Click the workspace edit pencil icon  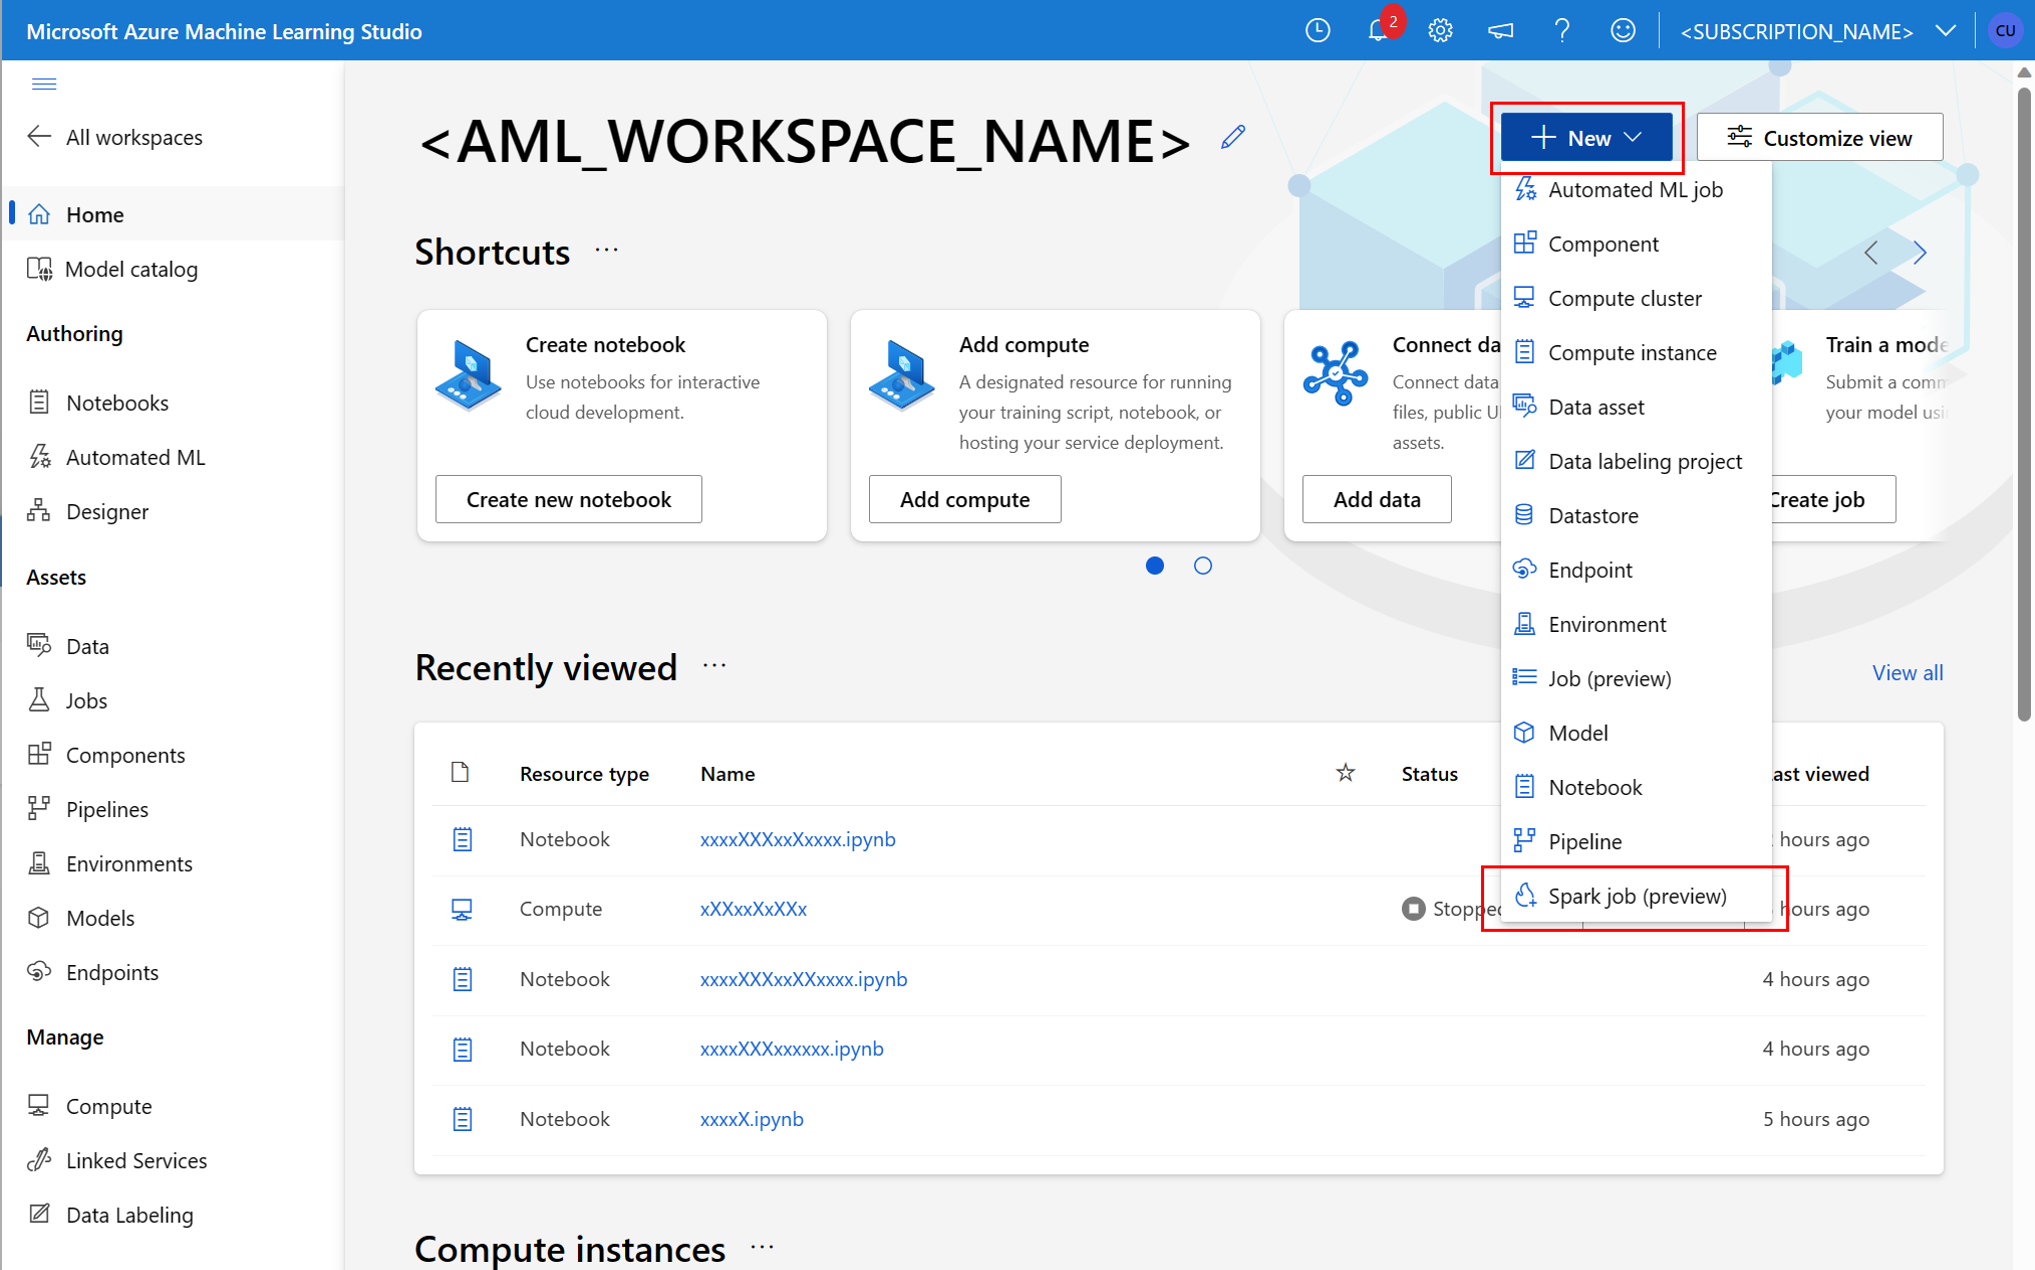pyautogui.click(x=1233, y=136)
